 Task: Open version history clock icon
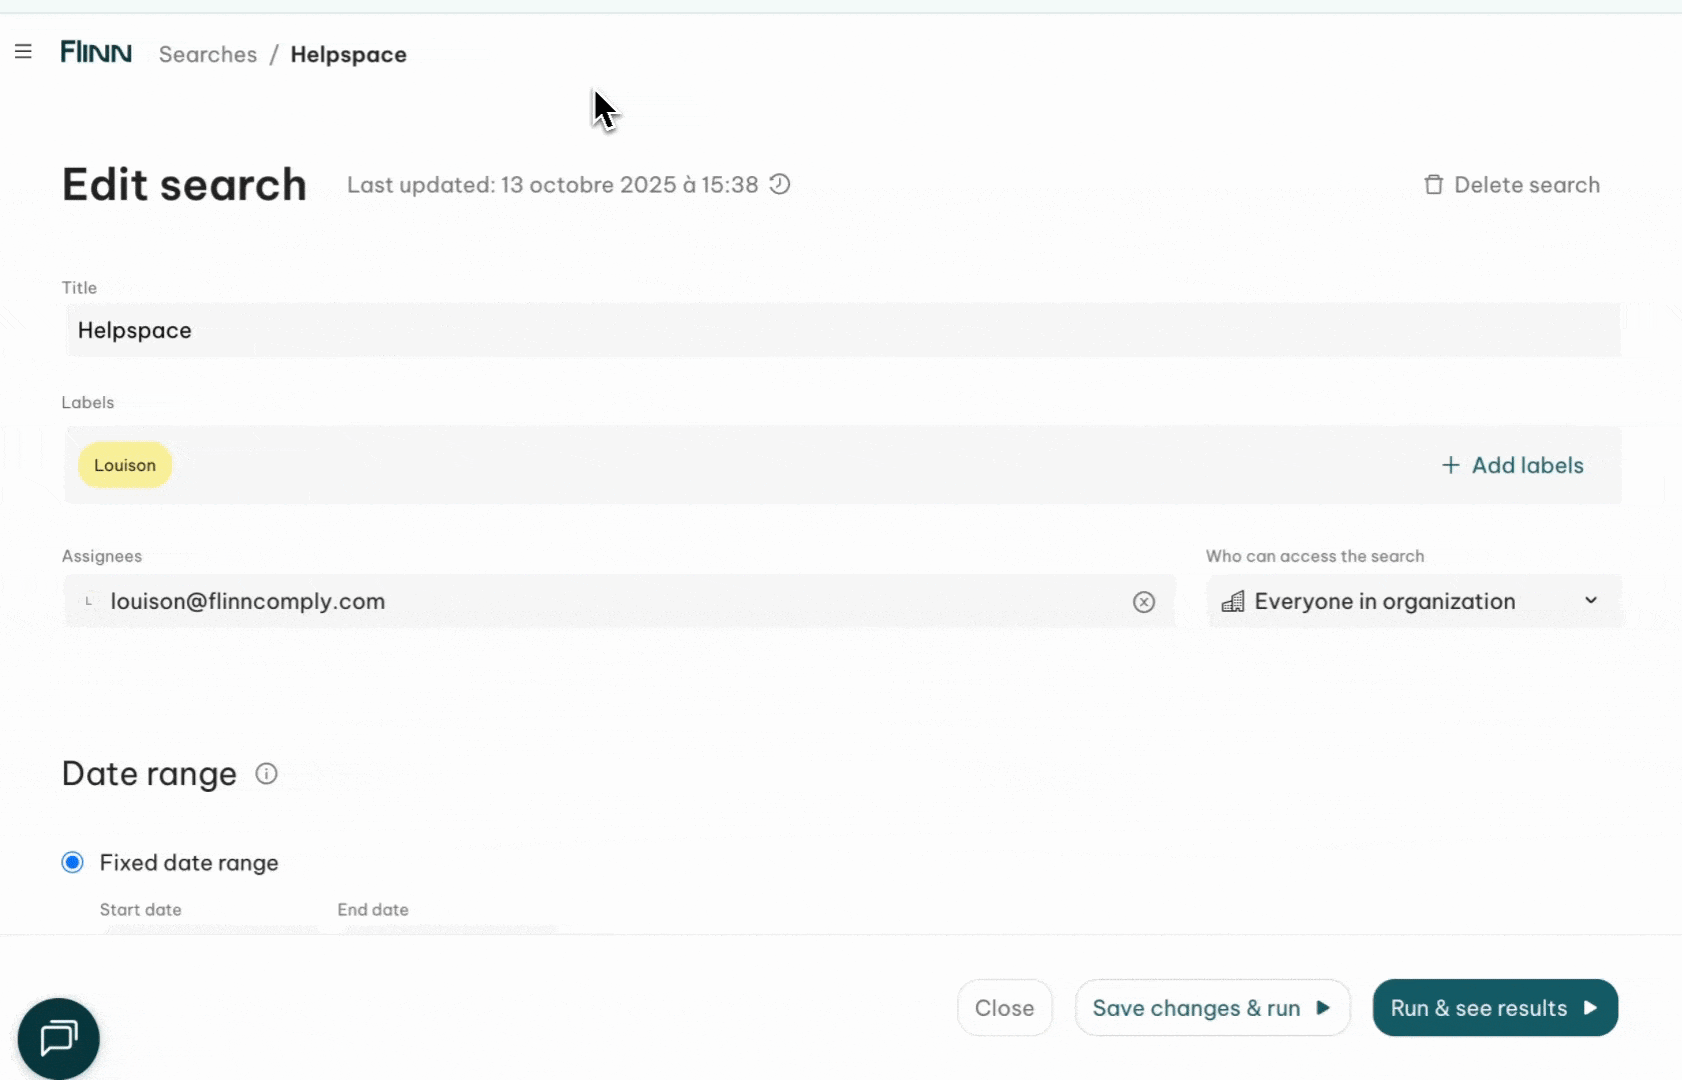click(780, 184)
